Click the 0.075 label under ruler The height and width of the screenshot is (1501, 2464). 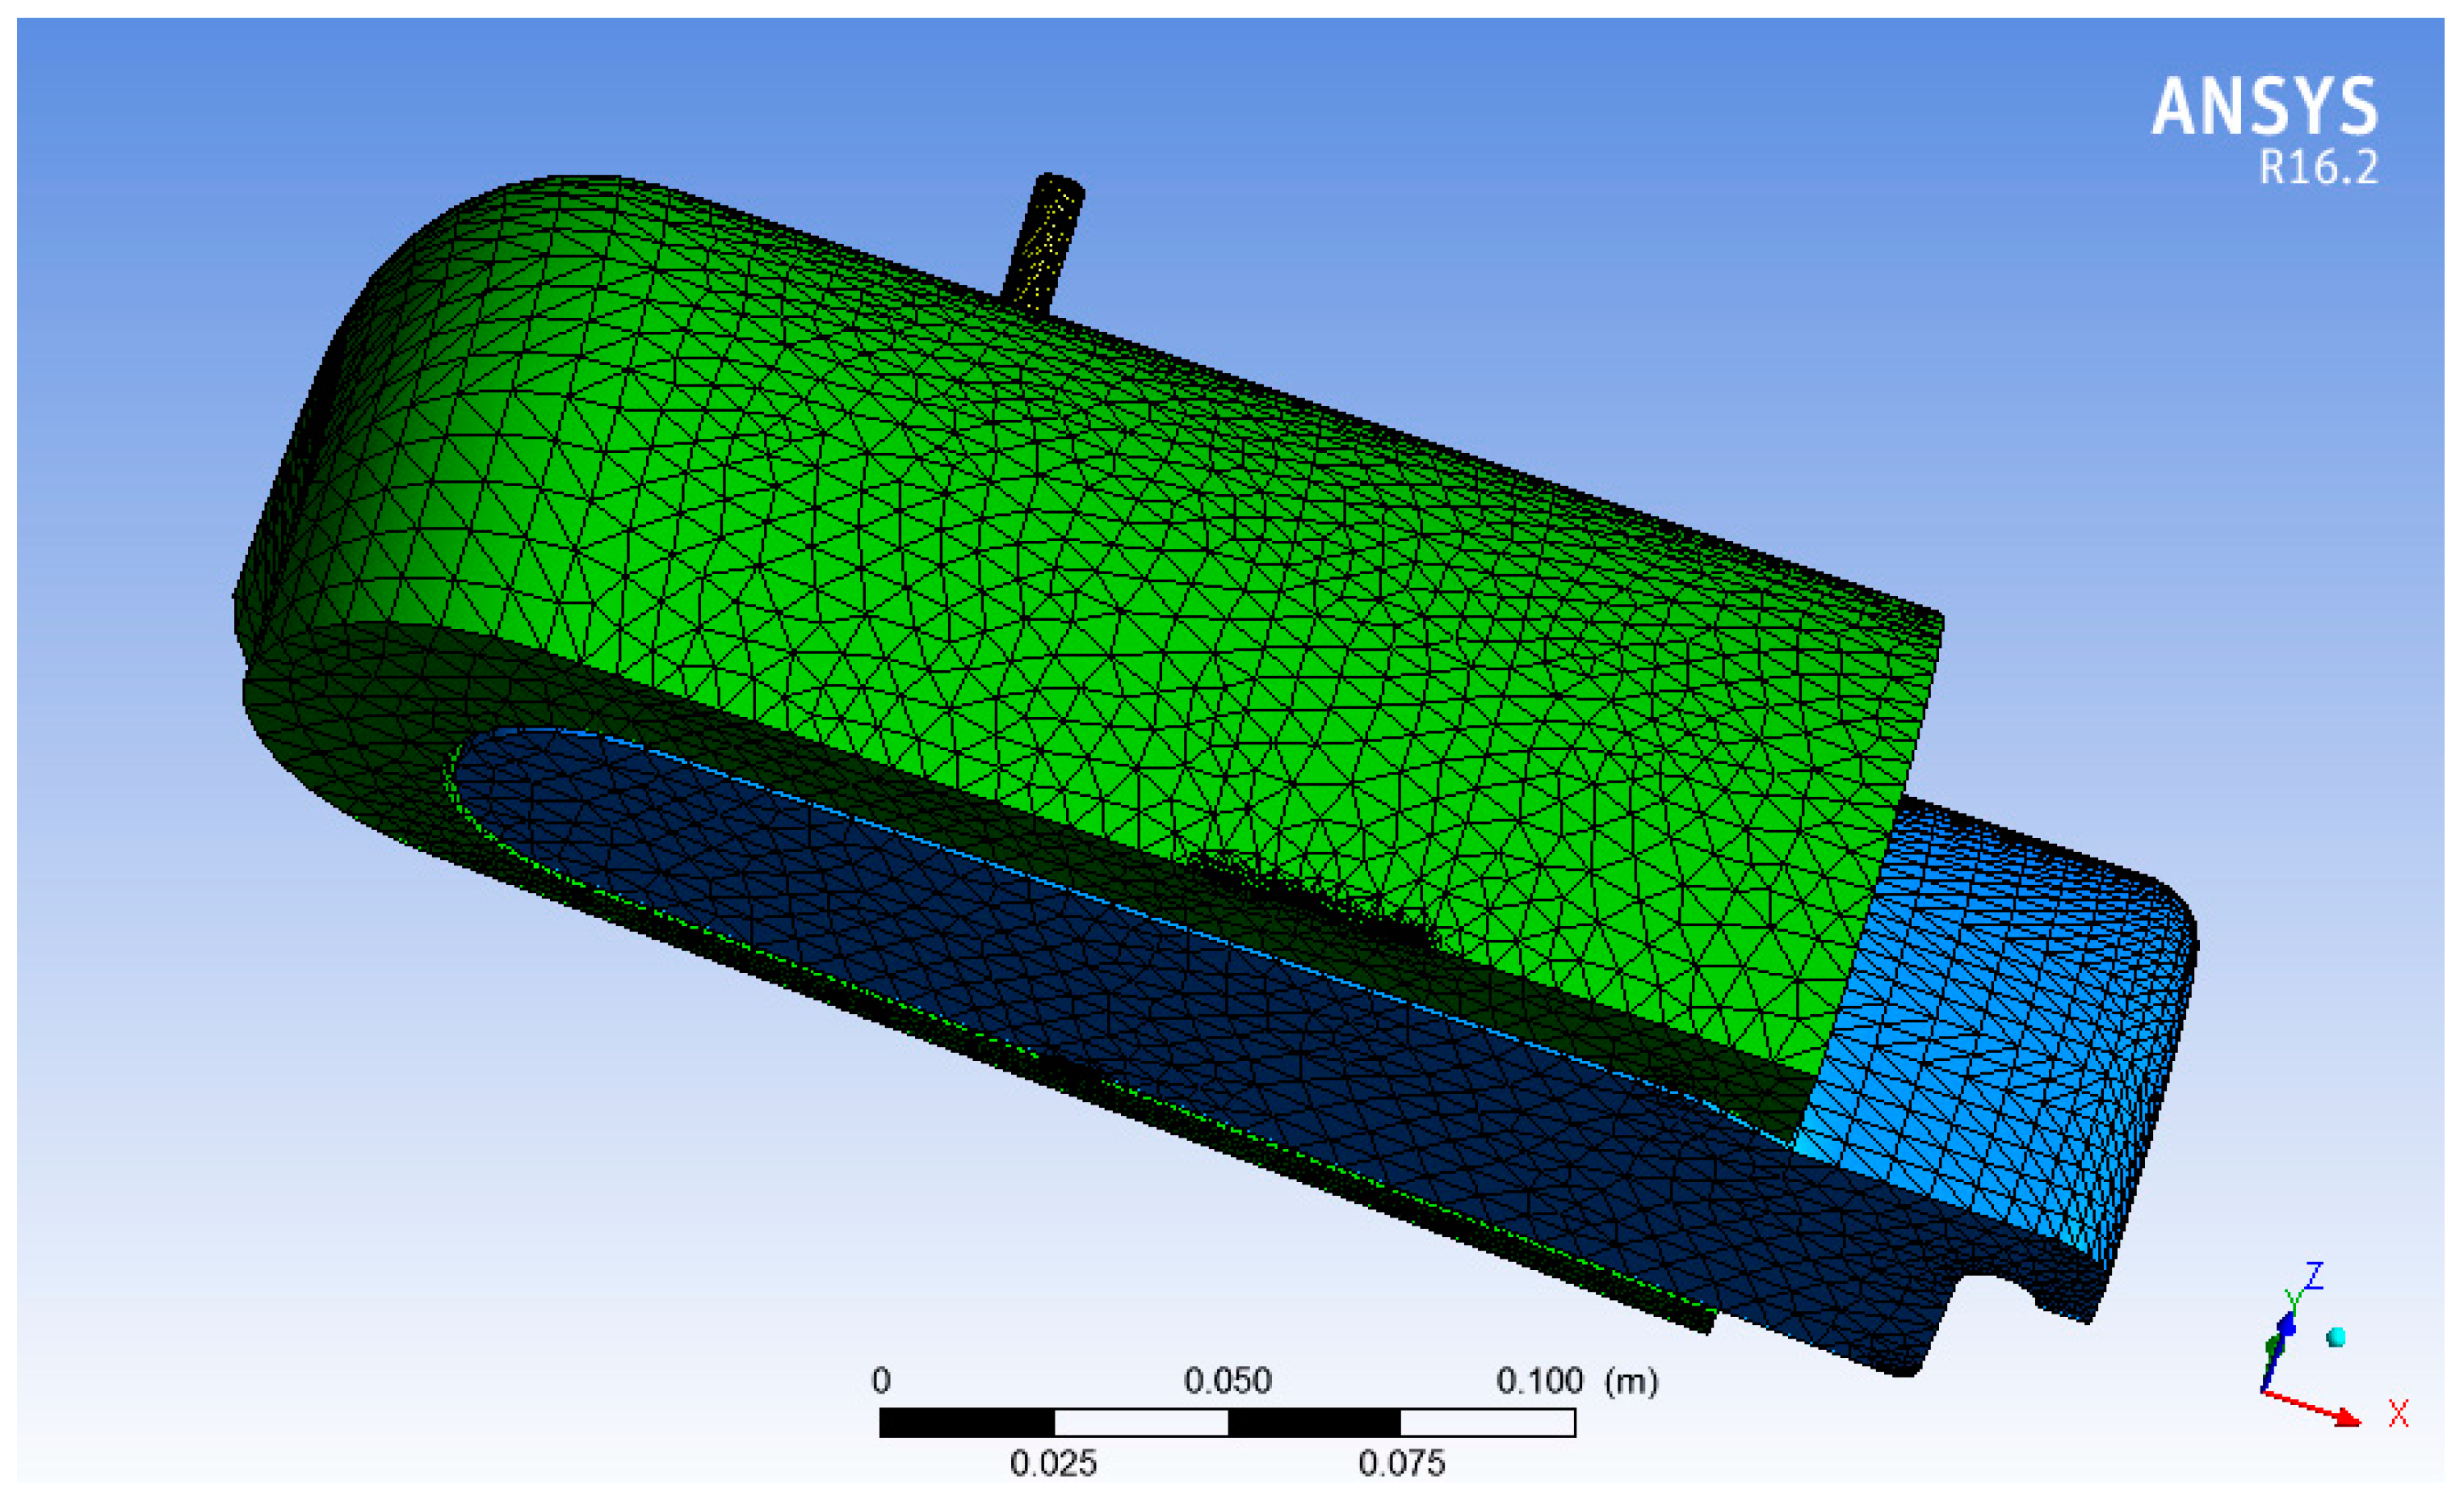pyautogui.click(x=1401, y=1464)
